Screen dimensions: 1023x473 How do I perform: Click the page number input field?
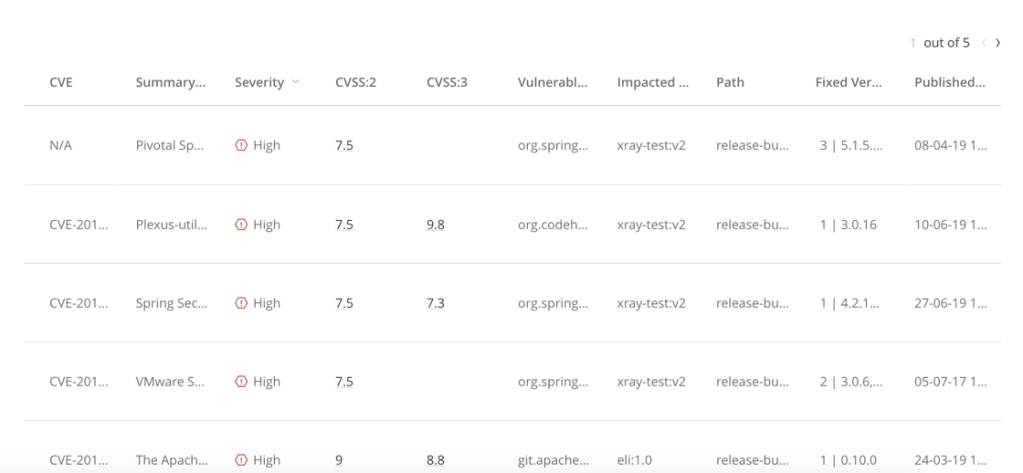(913, 43)
